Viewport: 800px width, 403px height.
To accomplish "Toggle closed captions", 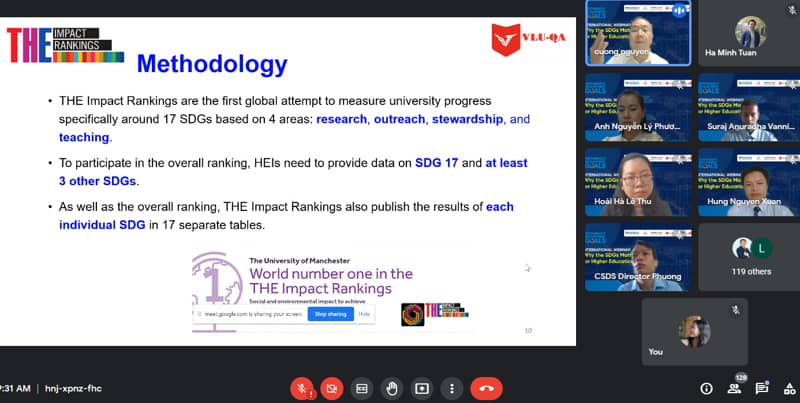I will (x=361, y=388).
